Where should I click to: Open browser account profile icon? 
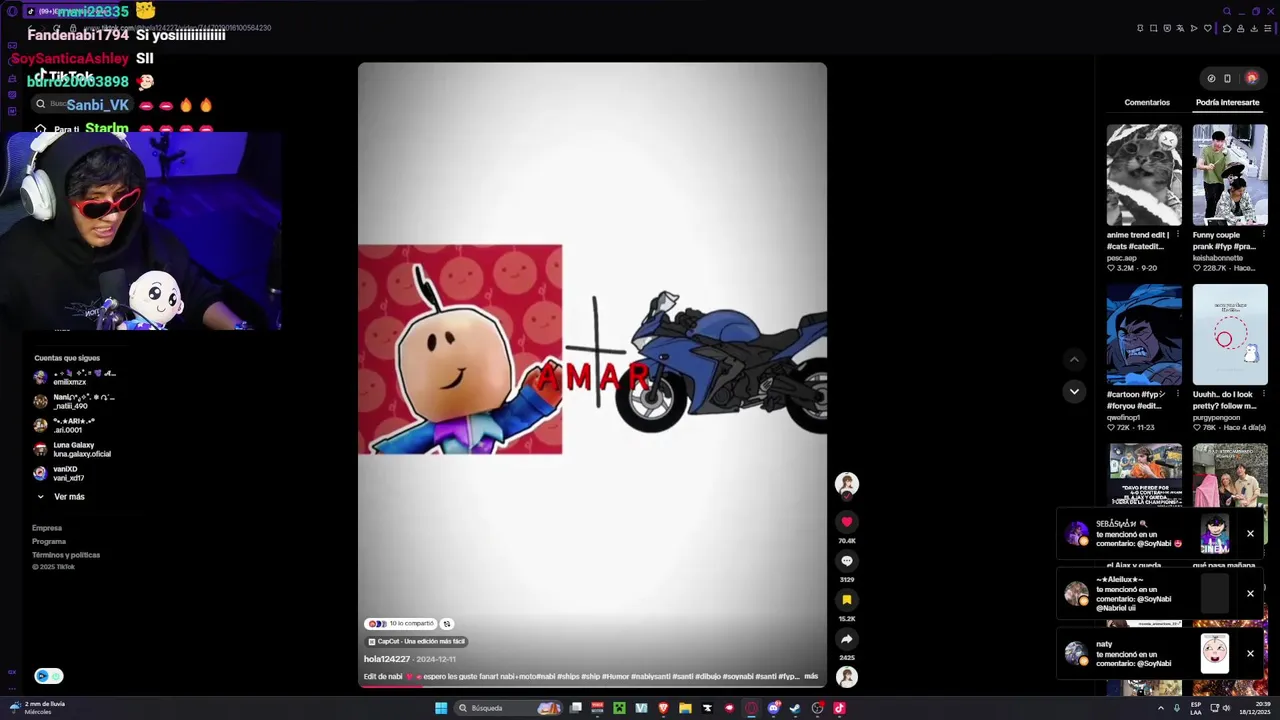coord(1241,28)
